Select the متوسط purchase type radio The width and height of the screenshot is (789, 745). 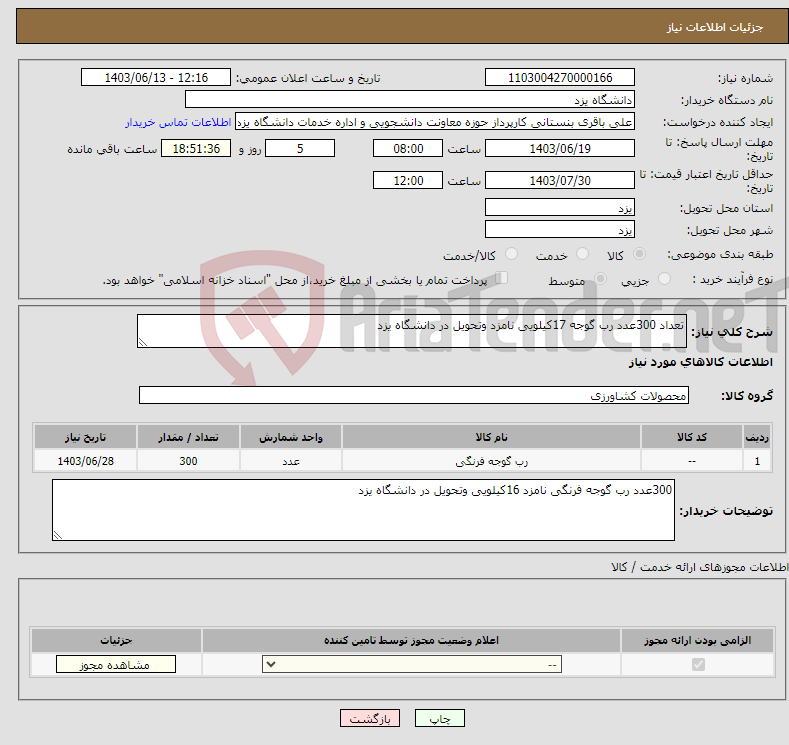600,279
